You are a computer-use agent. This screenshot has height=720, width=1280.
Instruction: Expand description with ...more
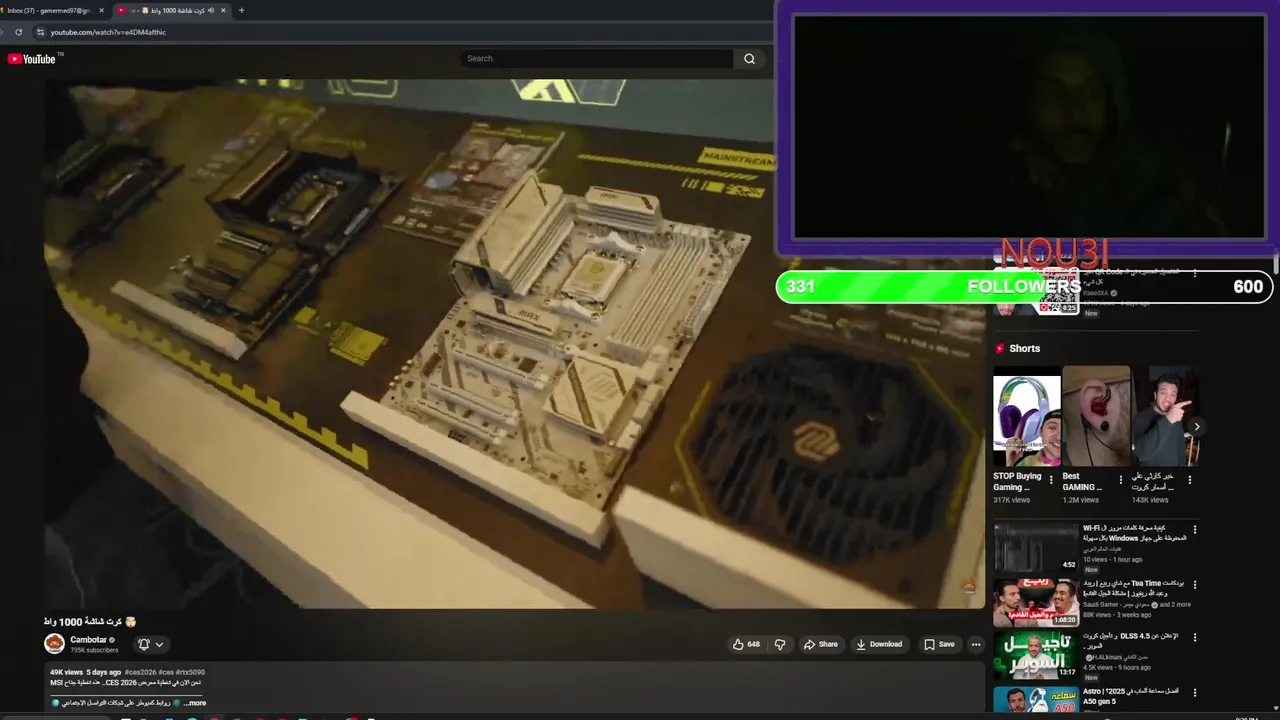click(195, 703)
